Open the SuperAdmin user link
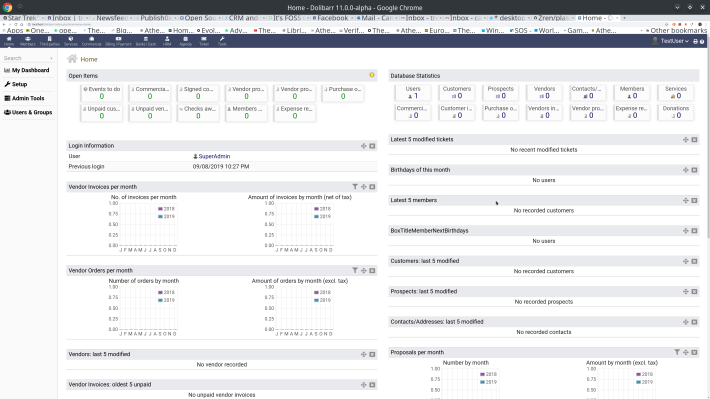 pos(214,156)
